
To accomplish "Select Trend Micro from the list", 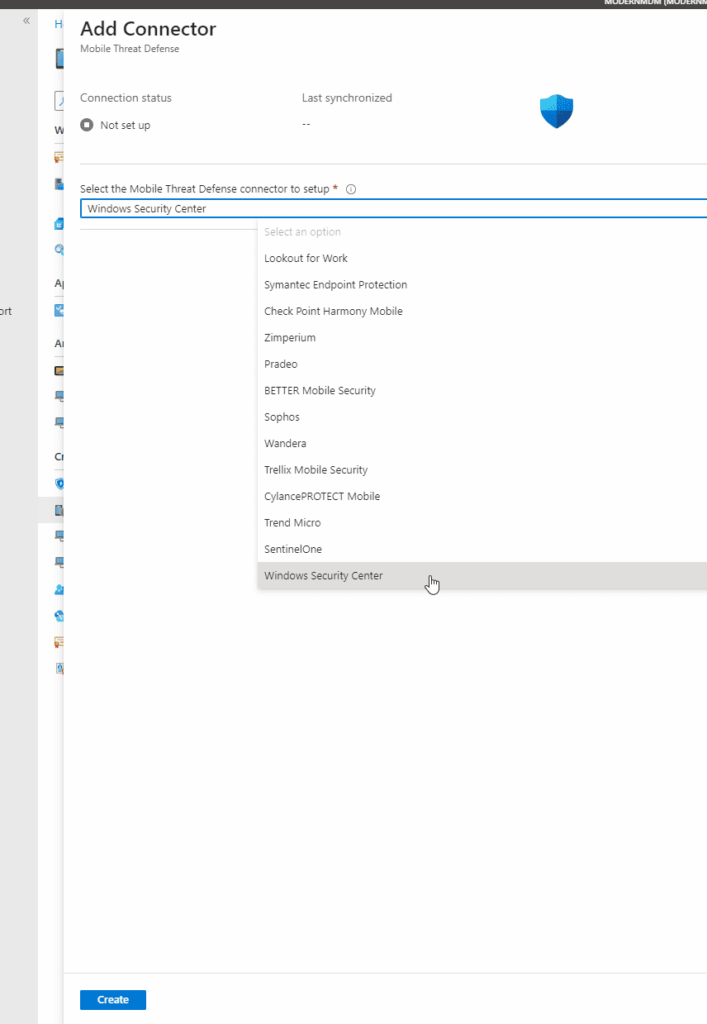I will click(292, 523).
